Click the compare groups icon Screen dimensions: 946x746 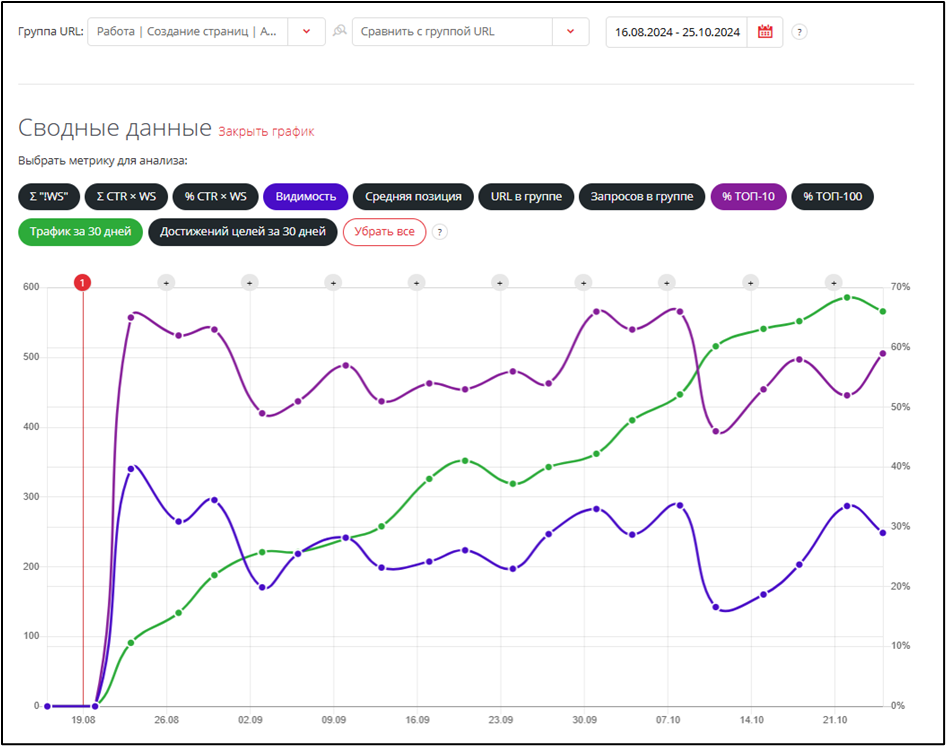pyautogui.click(x=340, y=31)
